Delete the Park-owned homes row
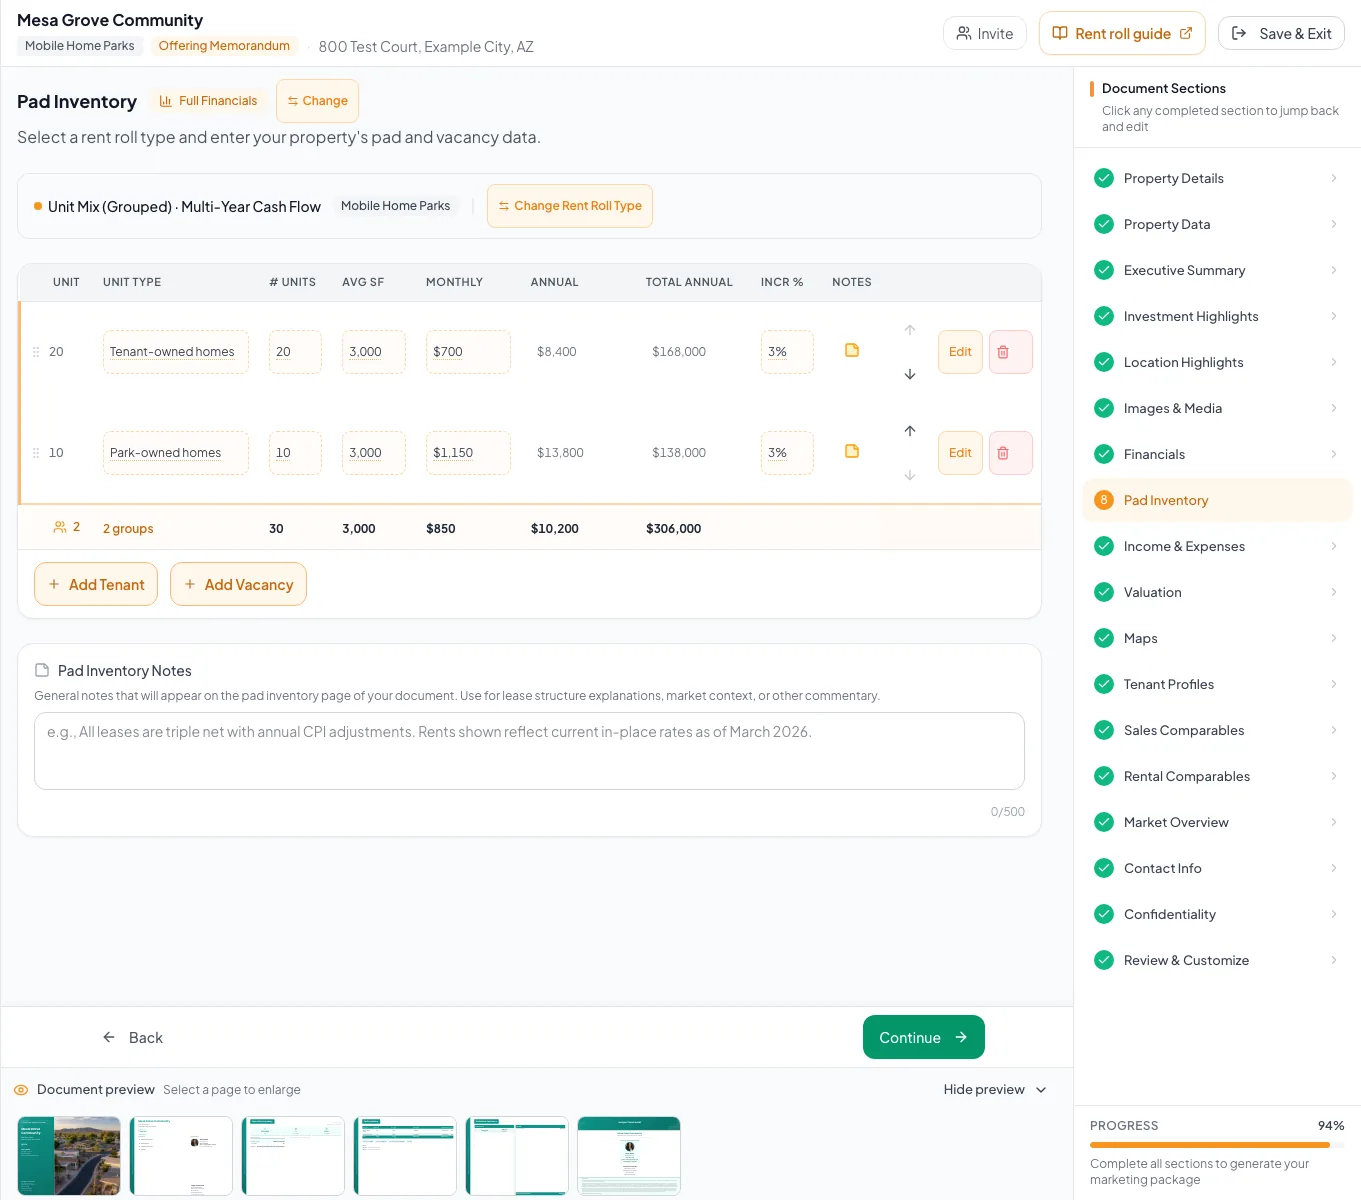Viewport: 1361px width, 1200px height. pyautogui.click(x=1010, y=453)
